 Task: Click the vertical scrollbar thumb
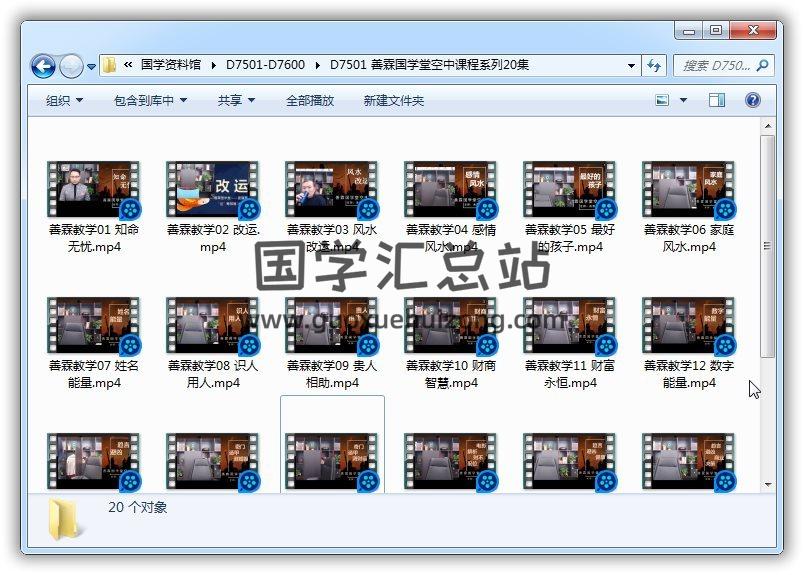[x=767, y=245]
